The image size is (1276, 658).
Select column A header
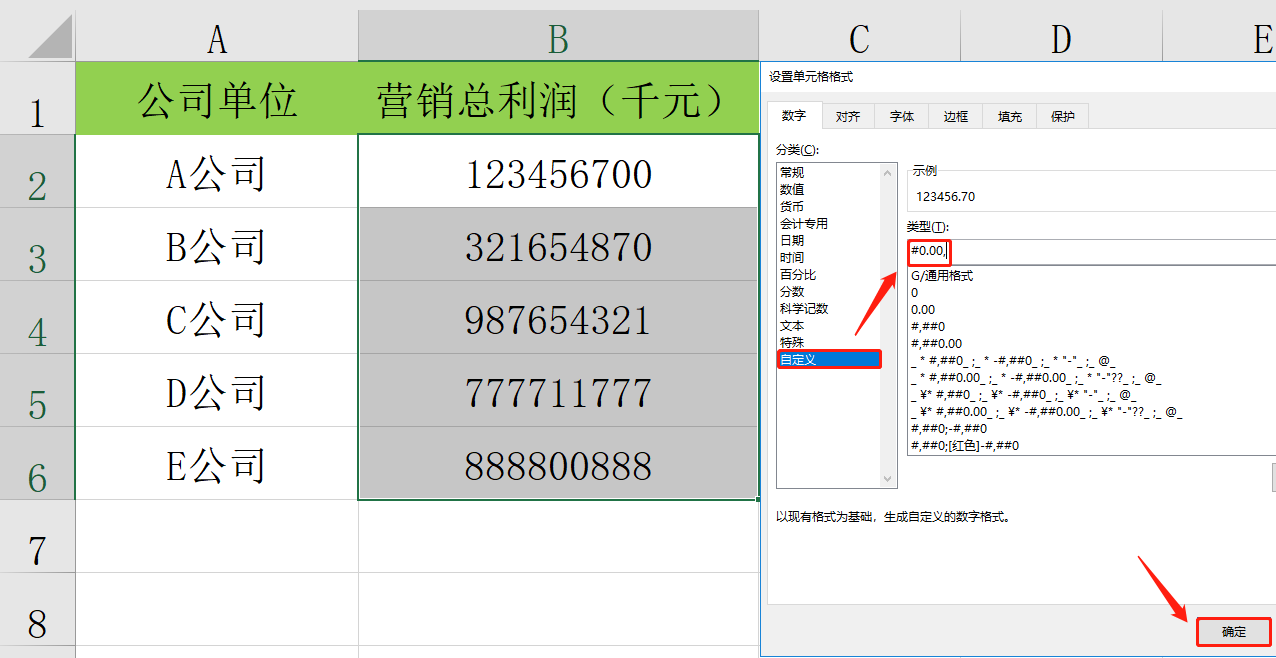217,38
